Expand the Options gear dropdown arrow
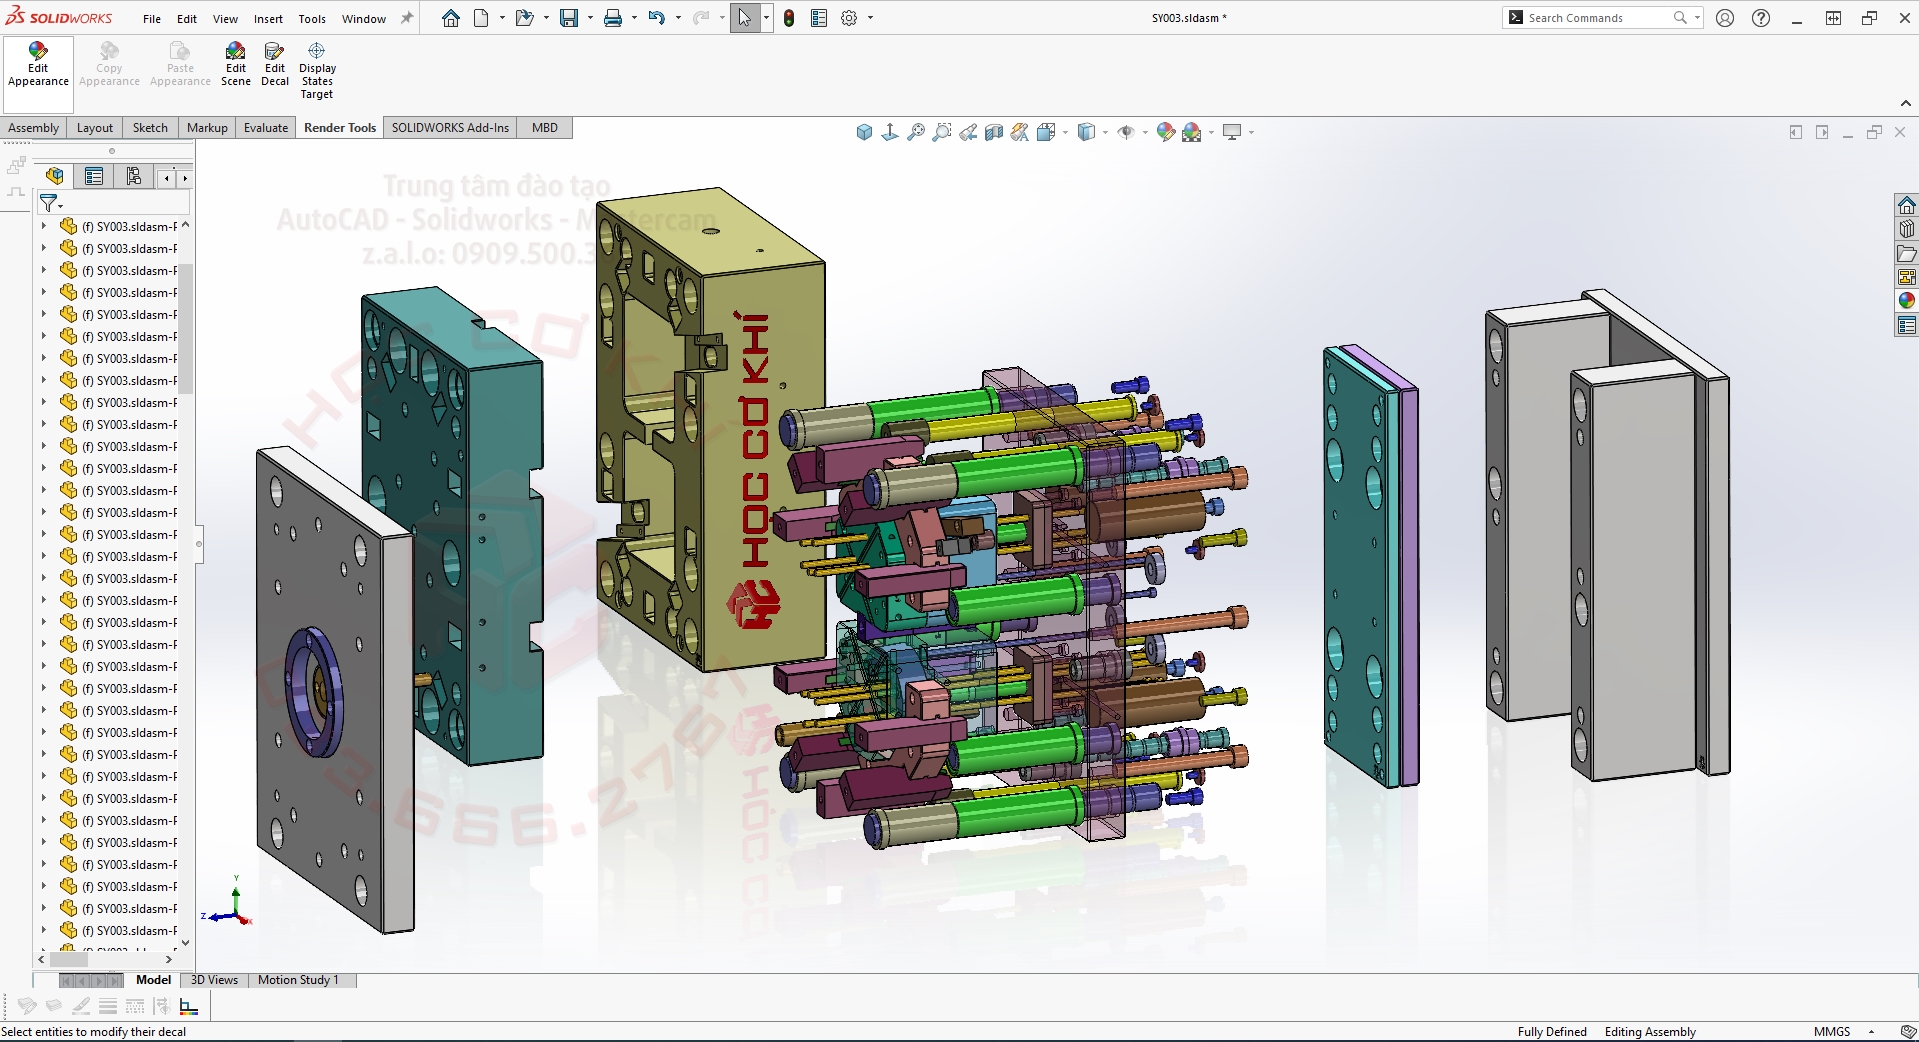Screen dimensions: 1919x1042 coord(870,18)
